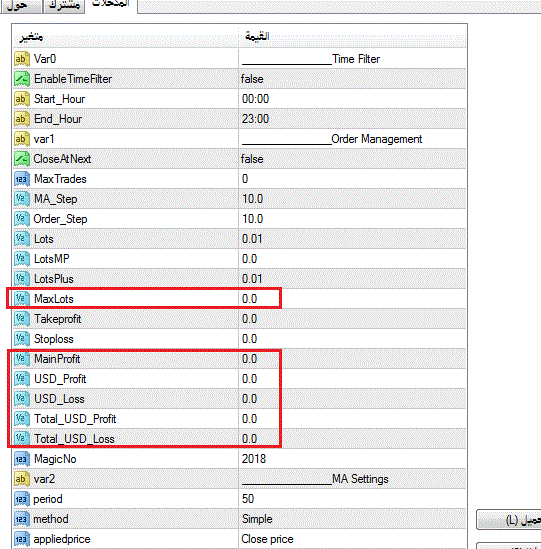Open the appliedprice Close price dropdown
This screenshot has width=541, height=549.
pyautogui.click(x=352, y=539)
